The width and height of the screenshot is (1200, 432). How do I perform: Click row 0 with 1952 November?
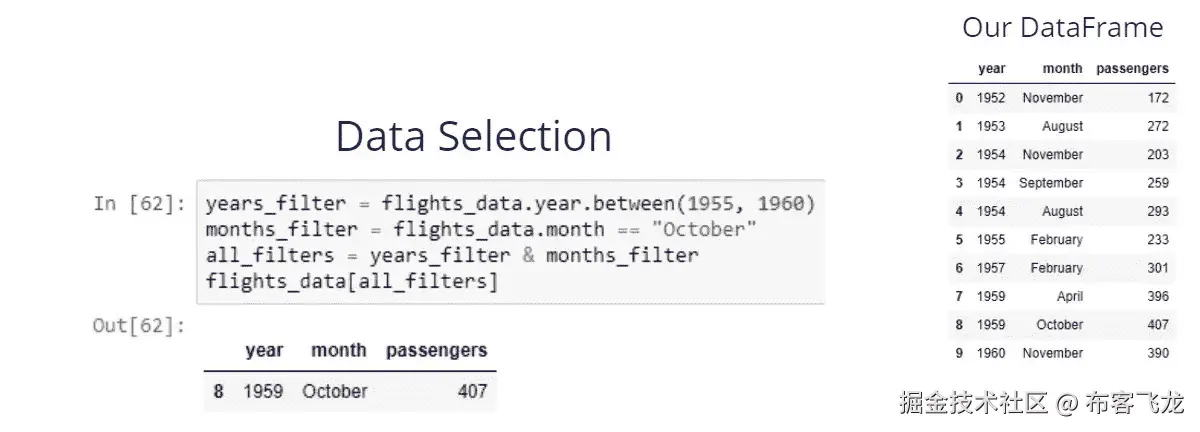[x=1060, y=98]
